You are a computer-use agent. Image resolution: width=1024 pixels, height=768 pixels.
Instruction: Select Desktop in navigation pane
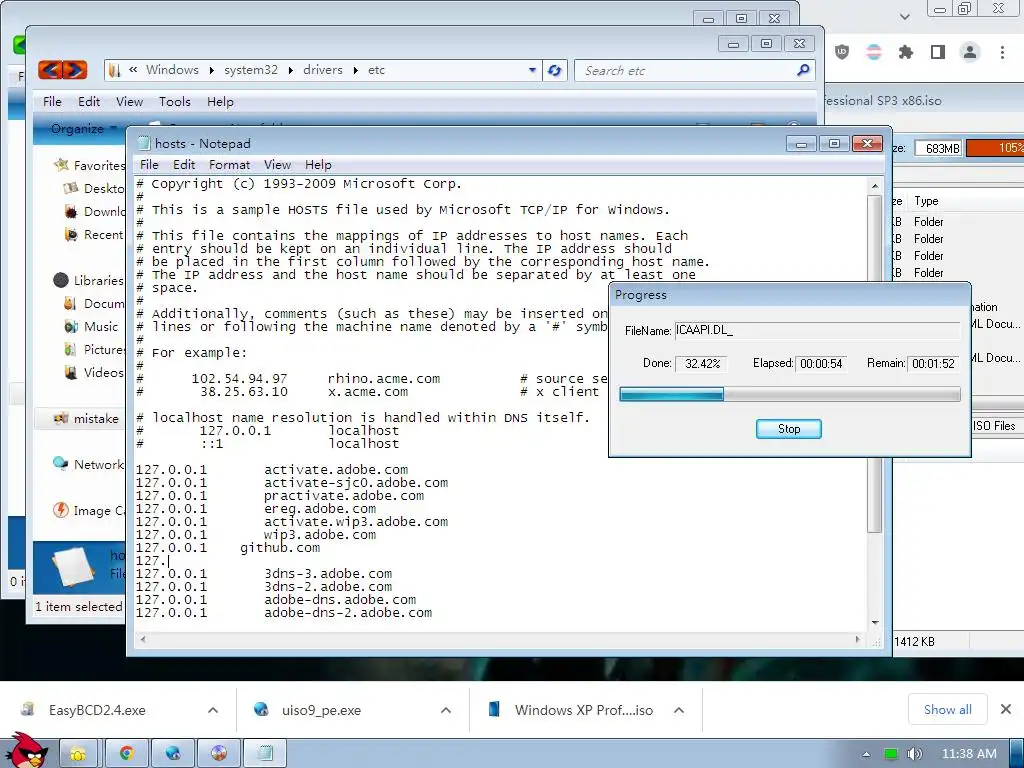[93, 188]
